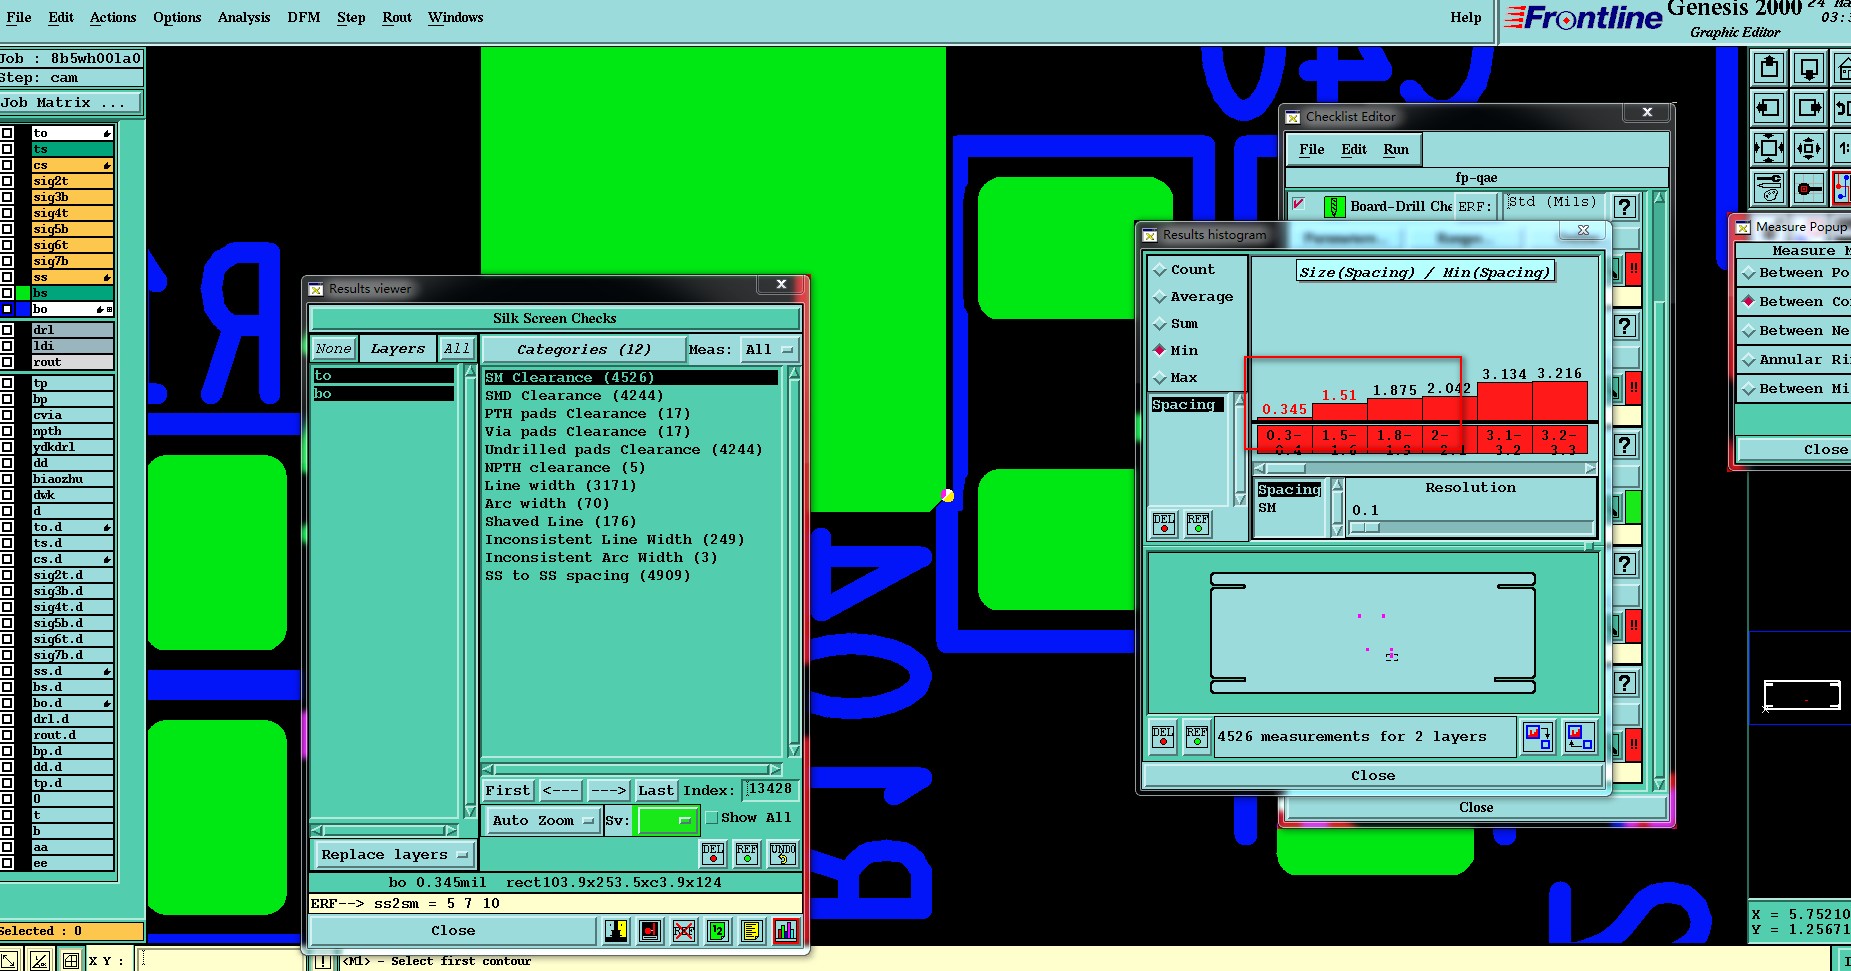Select Sum statistic in Results histogram
The height and width of the screenshot is (971, 1851).
[1176, 324]
